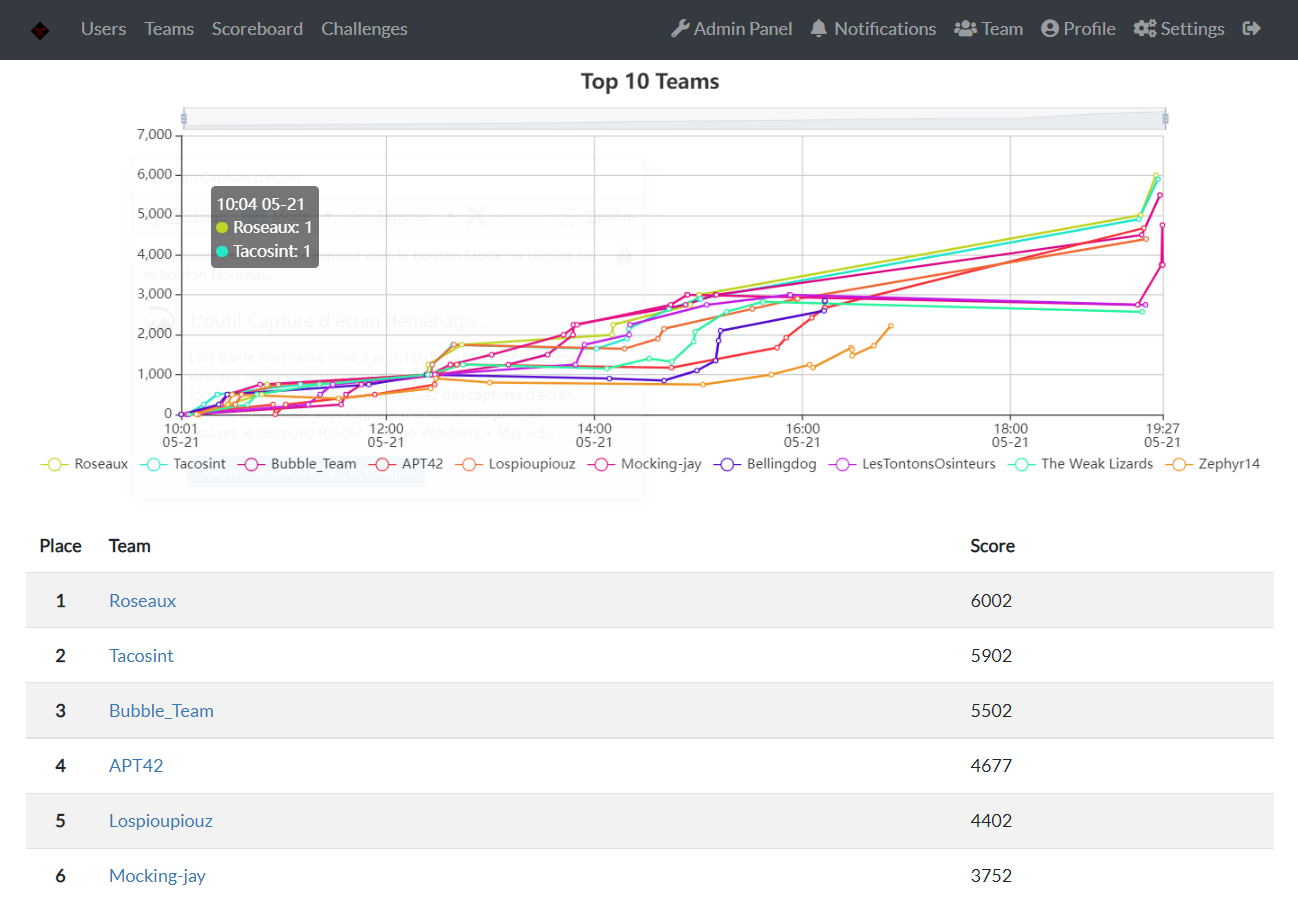The width and height of the screenshot is (1298, 901).
Task: Open the Users page
Action: click(x=104, y=29)
